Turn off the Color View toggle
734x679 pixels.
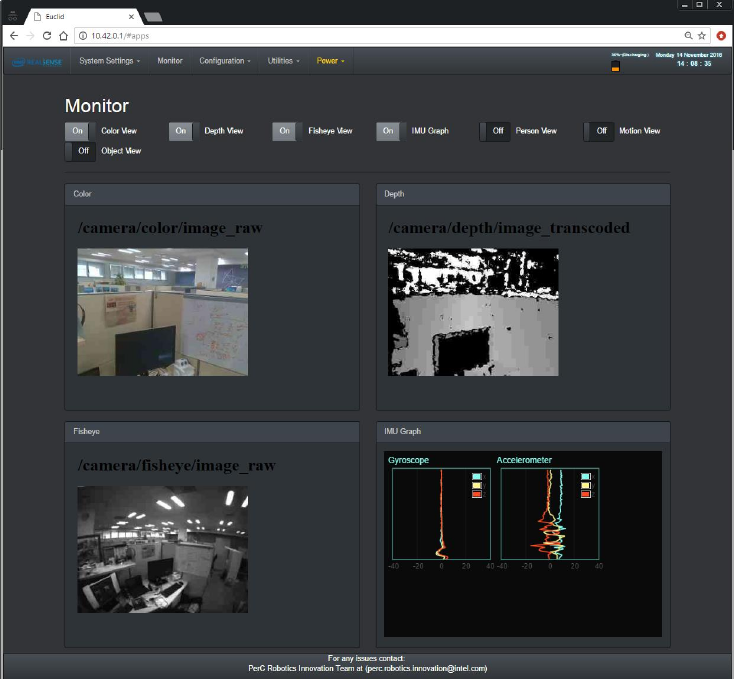click(x=80, y=131)
